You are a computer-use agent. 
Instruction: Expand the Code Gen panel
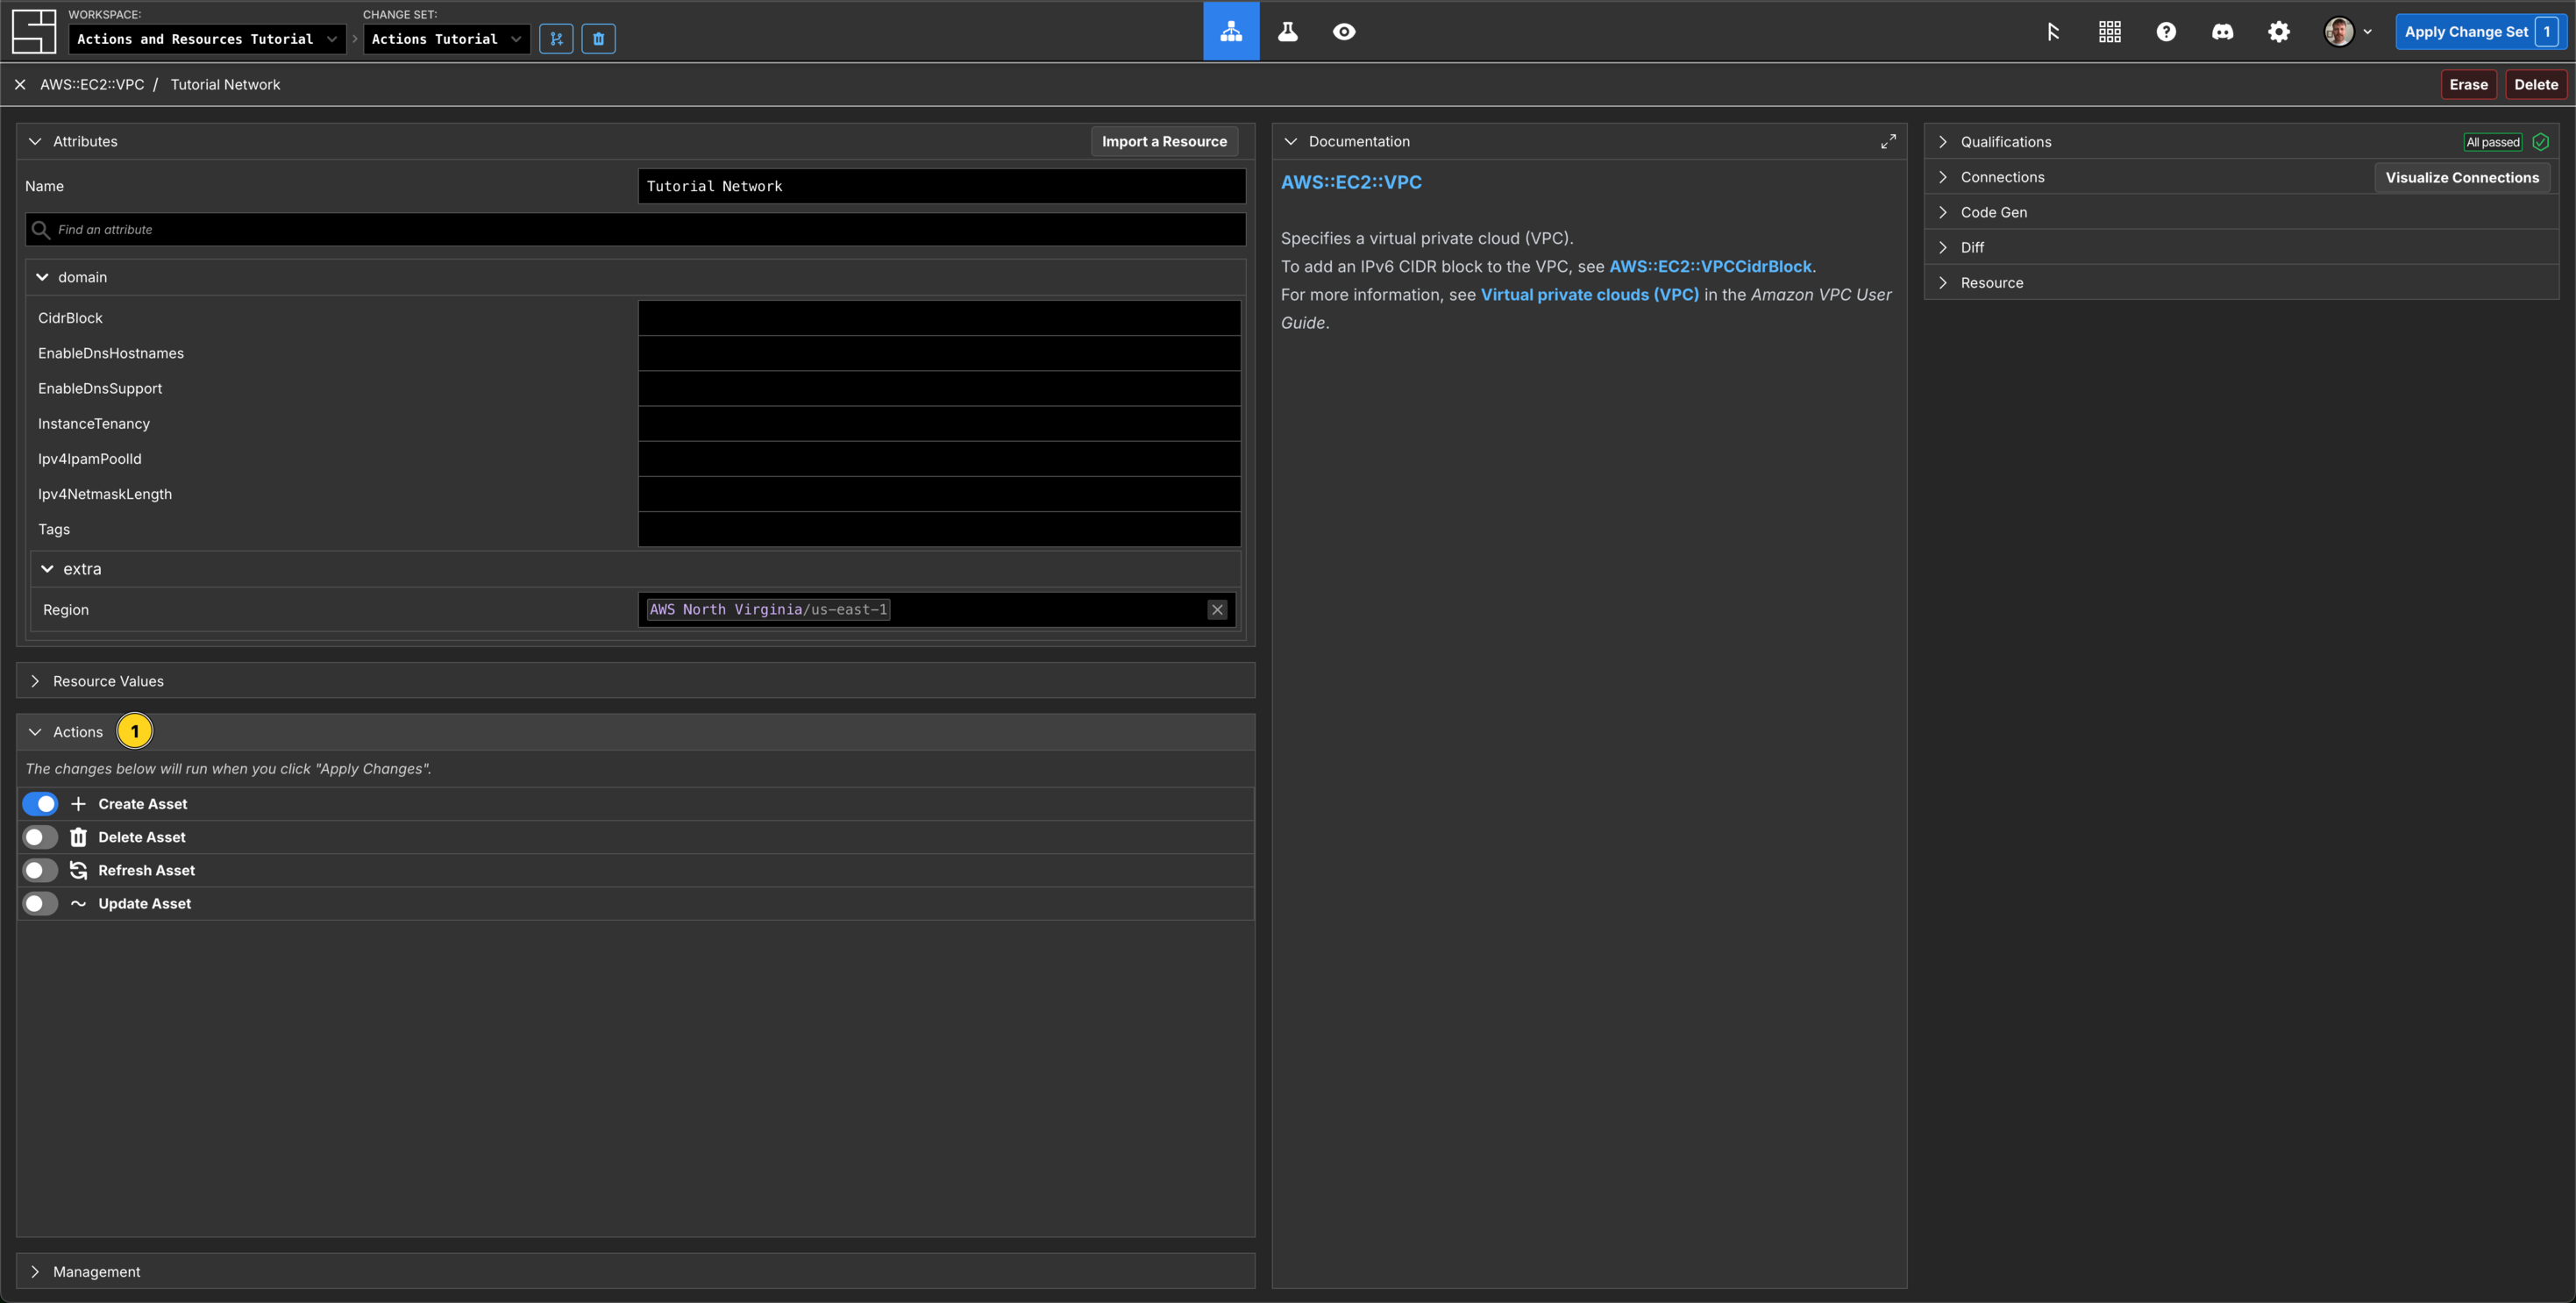pyautogui.click(x=1943, y=212)
